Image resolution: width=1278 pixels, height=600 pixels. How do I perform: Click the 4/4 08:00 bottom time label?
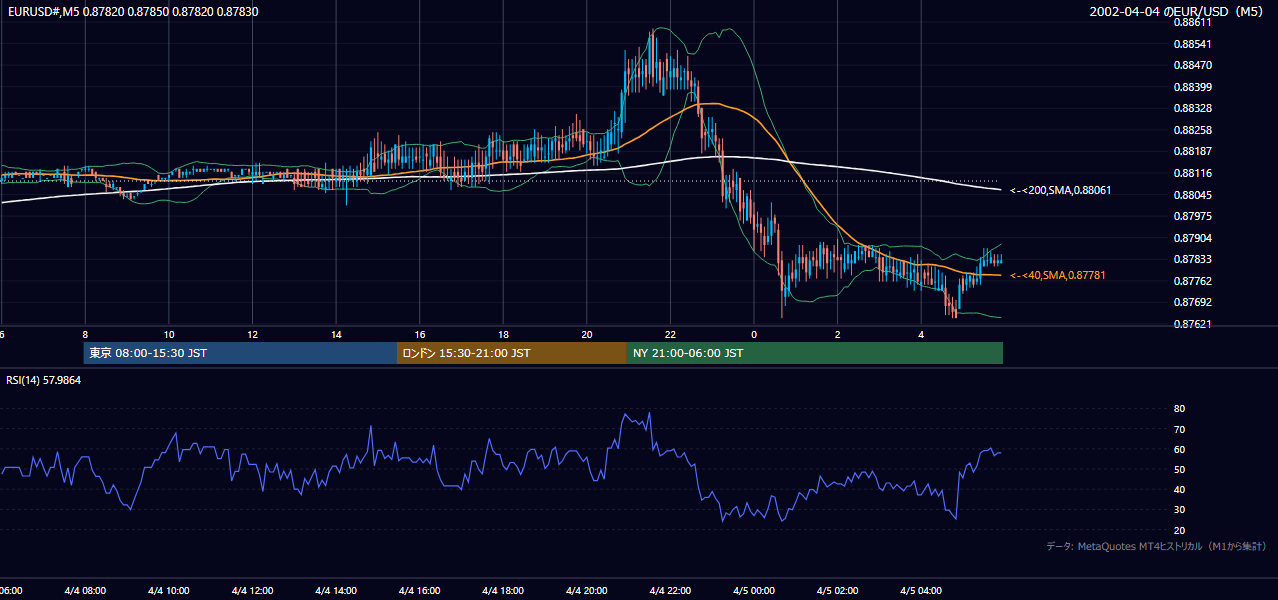click(83, 591)
